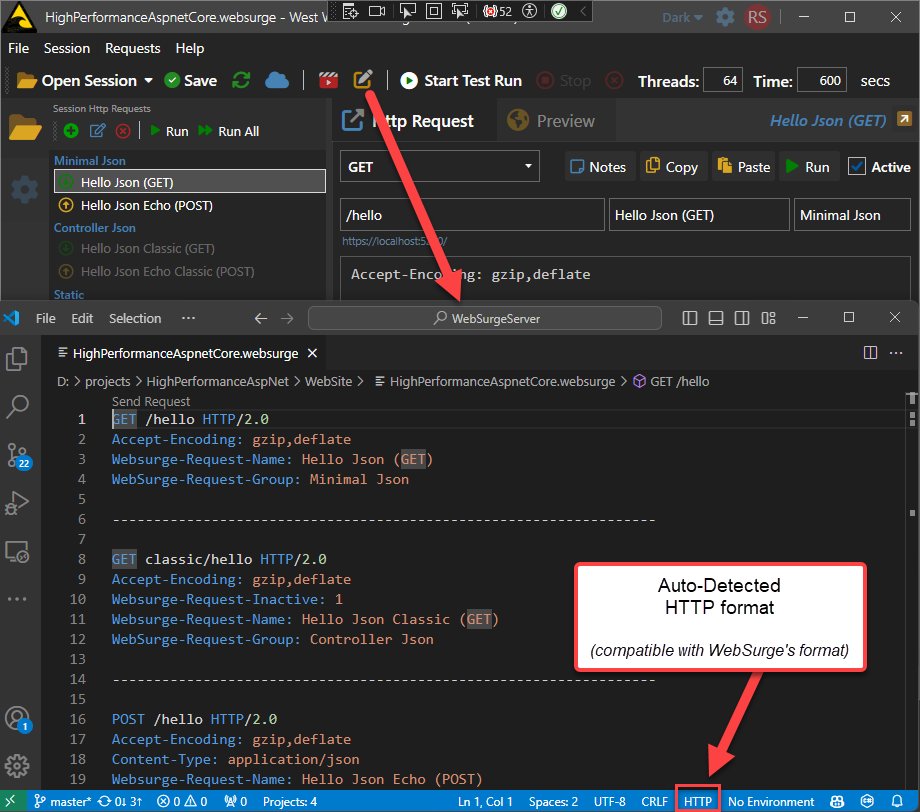Viewport: 920px width, 812px height.
Task: Switch to the Preview tab
Action: 551,121
